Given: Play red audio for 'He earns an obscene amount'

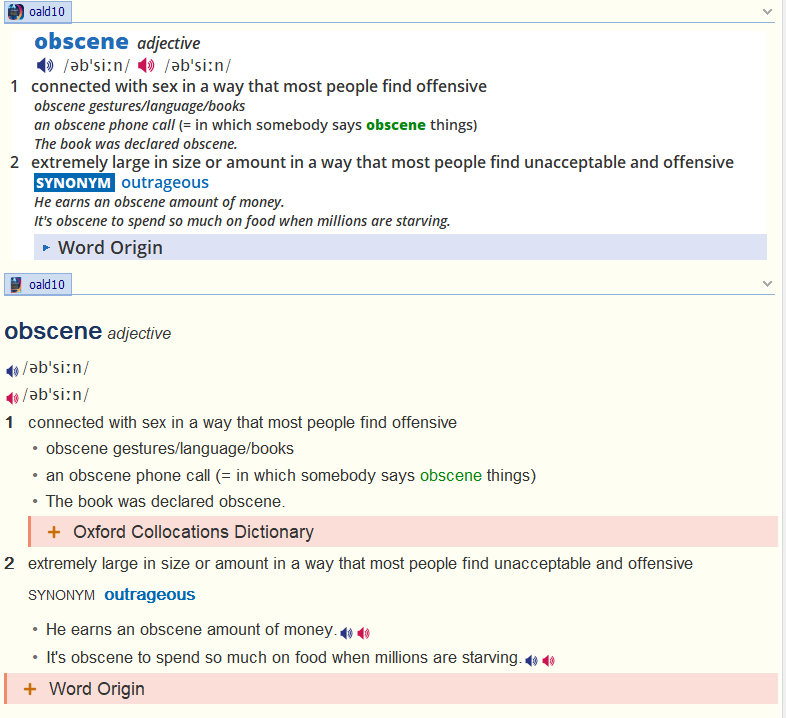Looking at the screenshot, I should (x=363, y=633).
